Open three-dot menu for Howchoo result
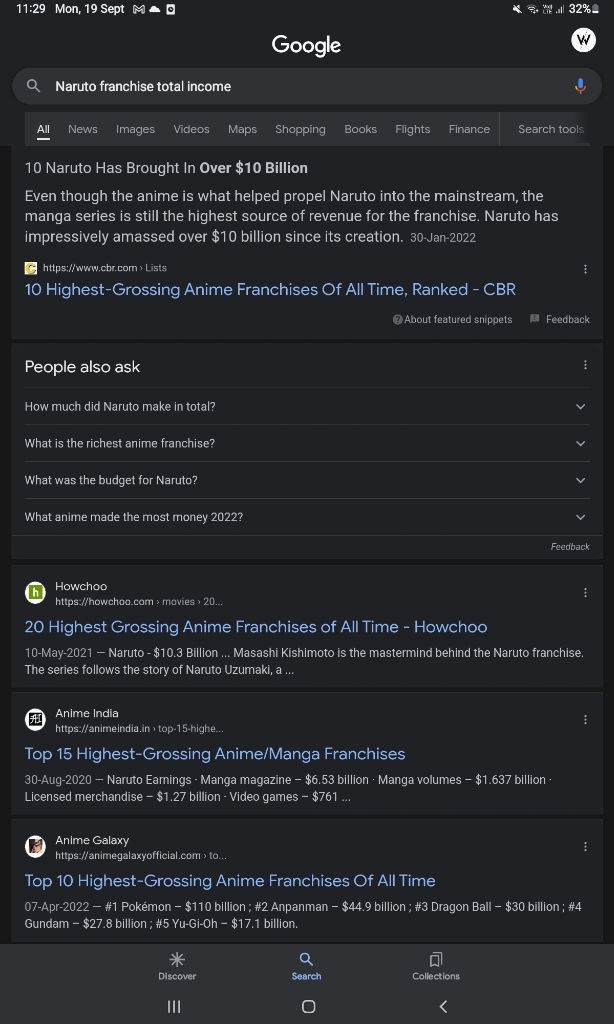The image size is (614, 1024). coord(585,593)
